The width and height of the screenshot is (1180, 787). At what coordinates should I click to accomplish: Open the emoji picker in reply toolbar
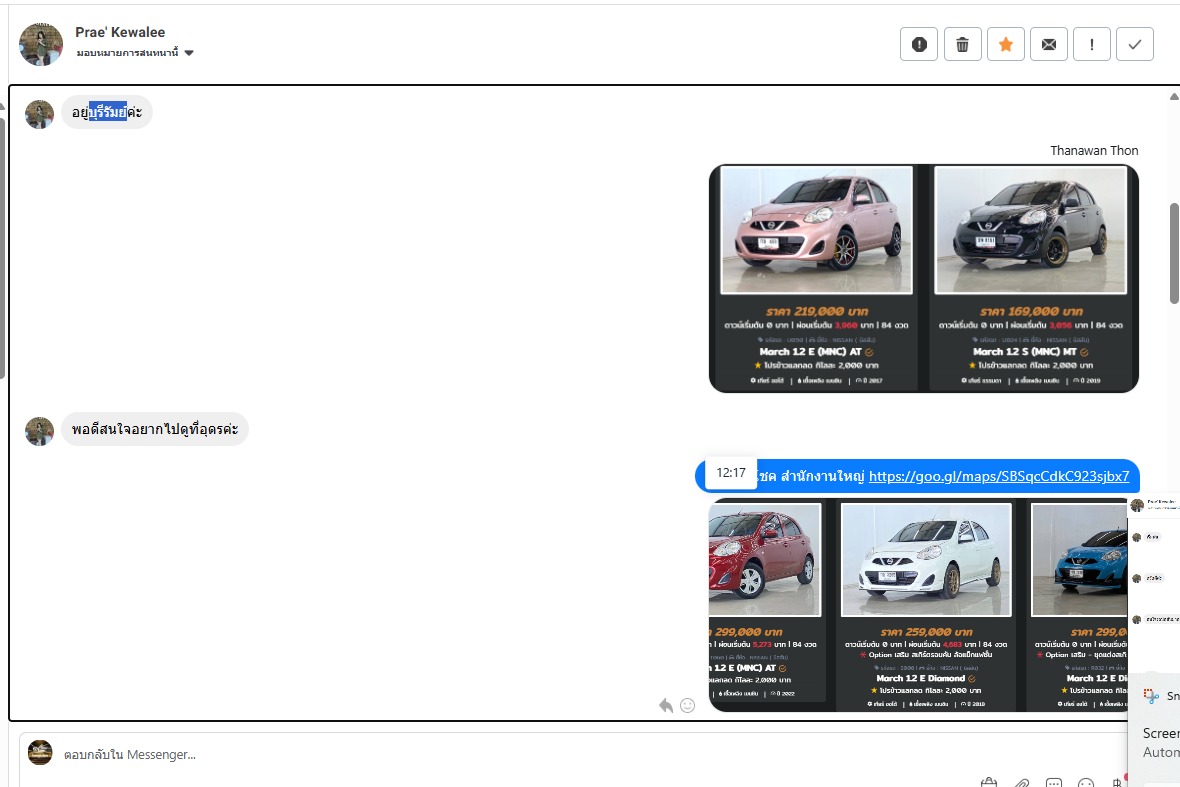pos(1086,783)
